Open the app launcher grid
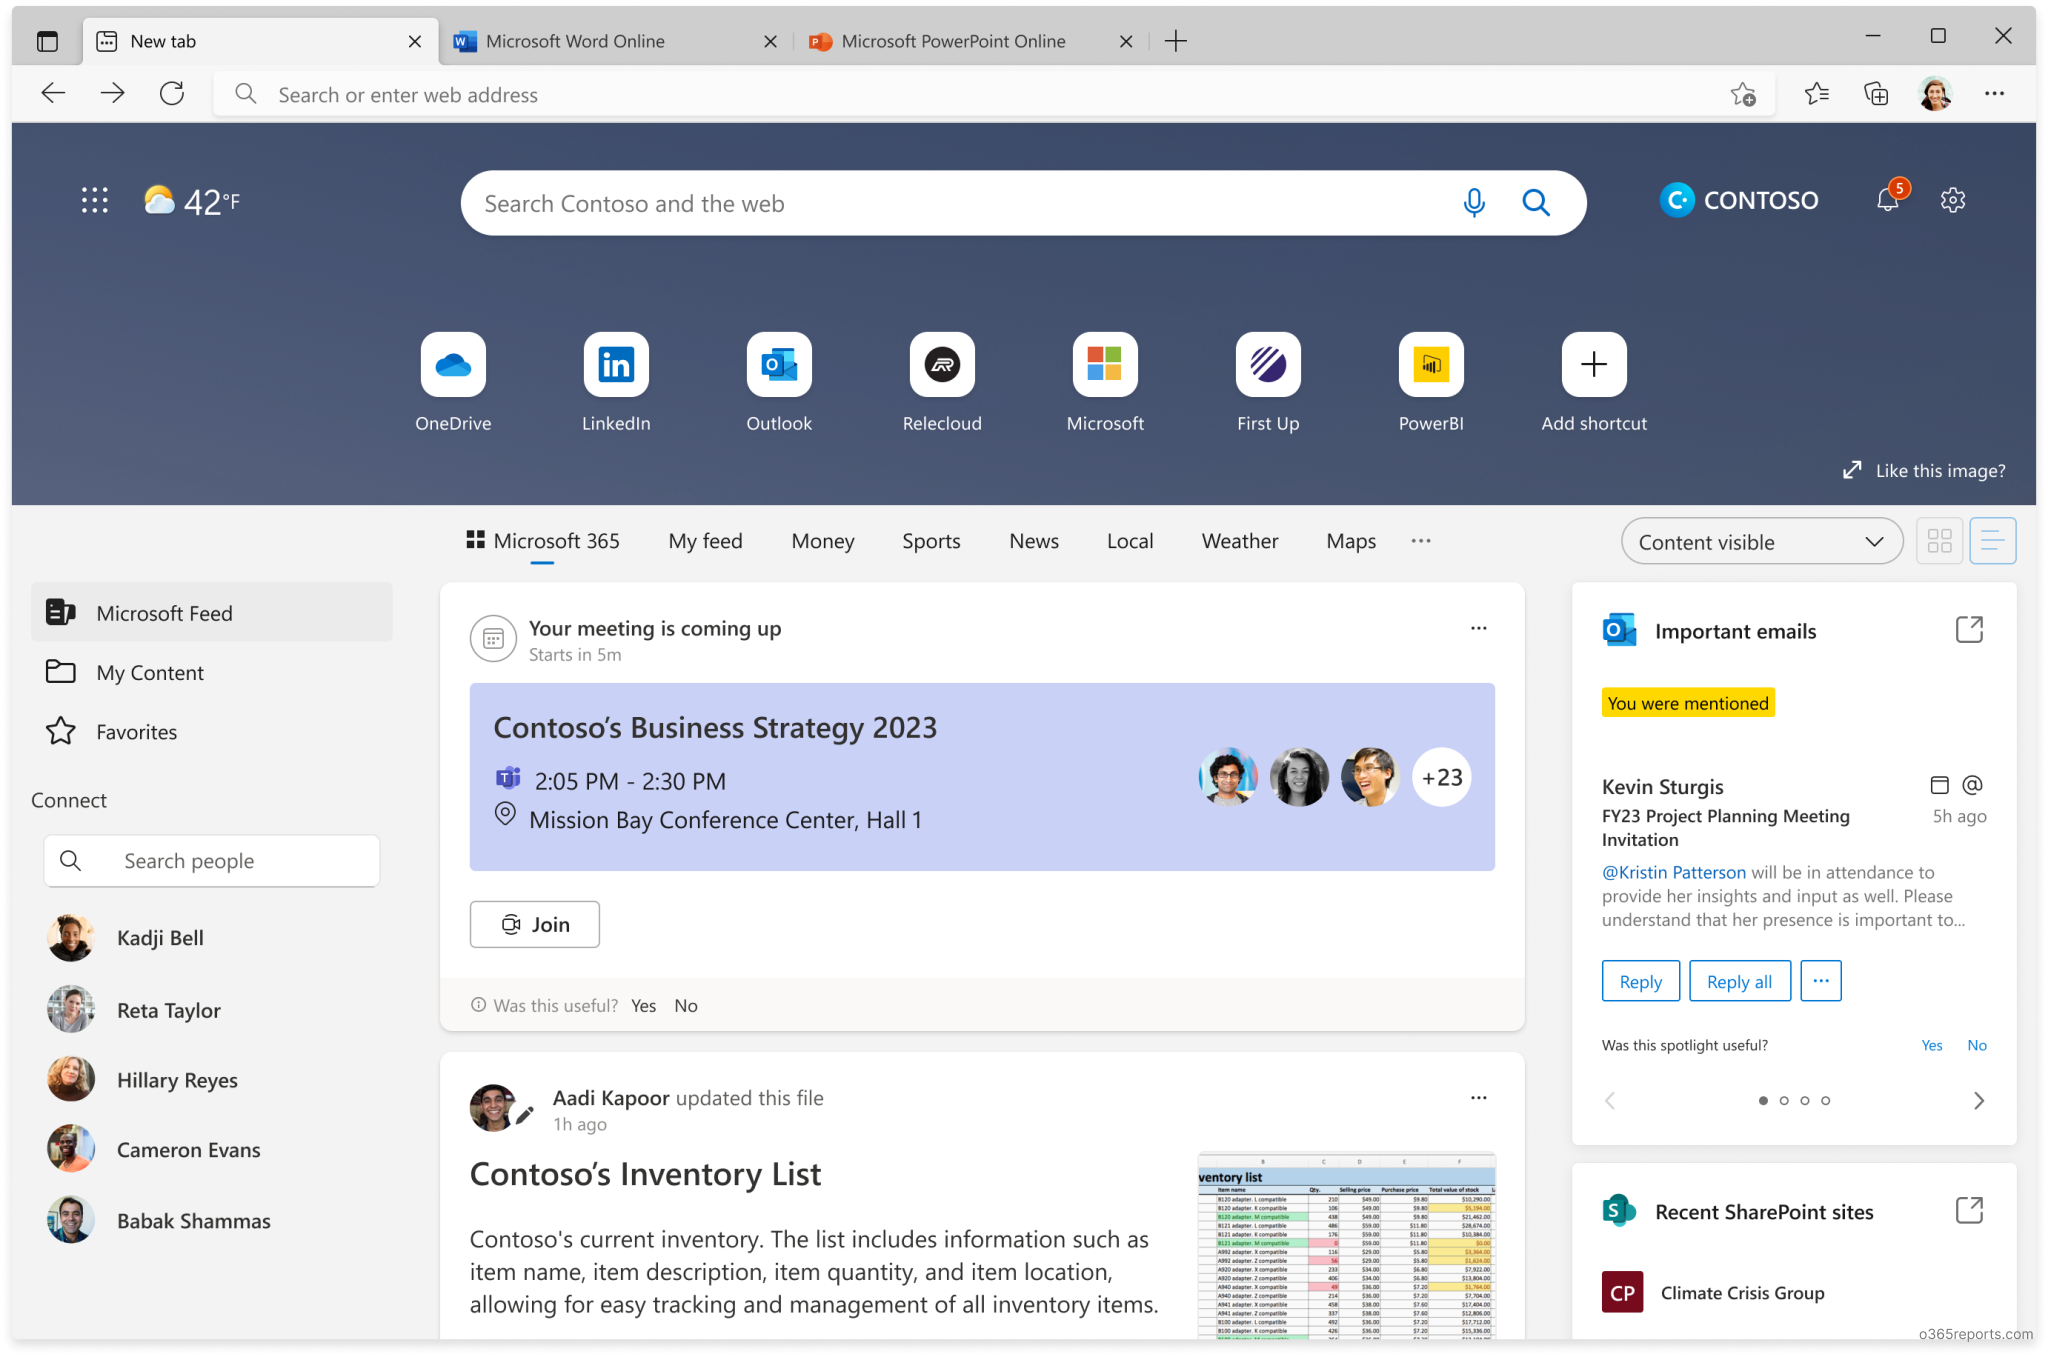 click(x=95, y=200)
